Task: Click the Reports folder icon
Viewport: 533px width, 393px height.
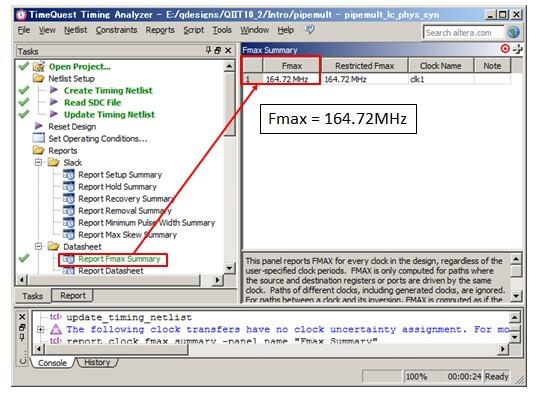Action: [x=38, y=150]
